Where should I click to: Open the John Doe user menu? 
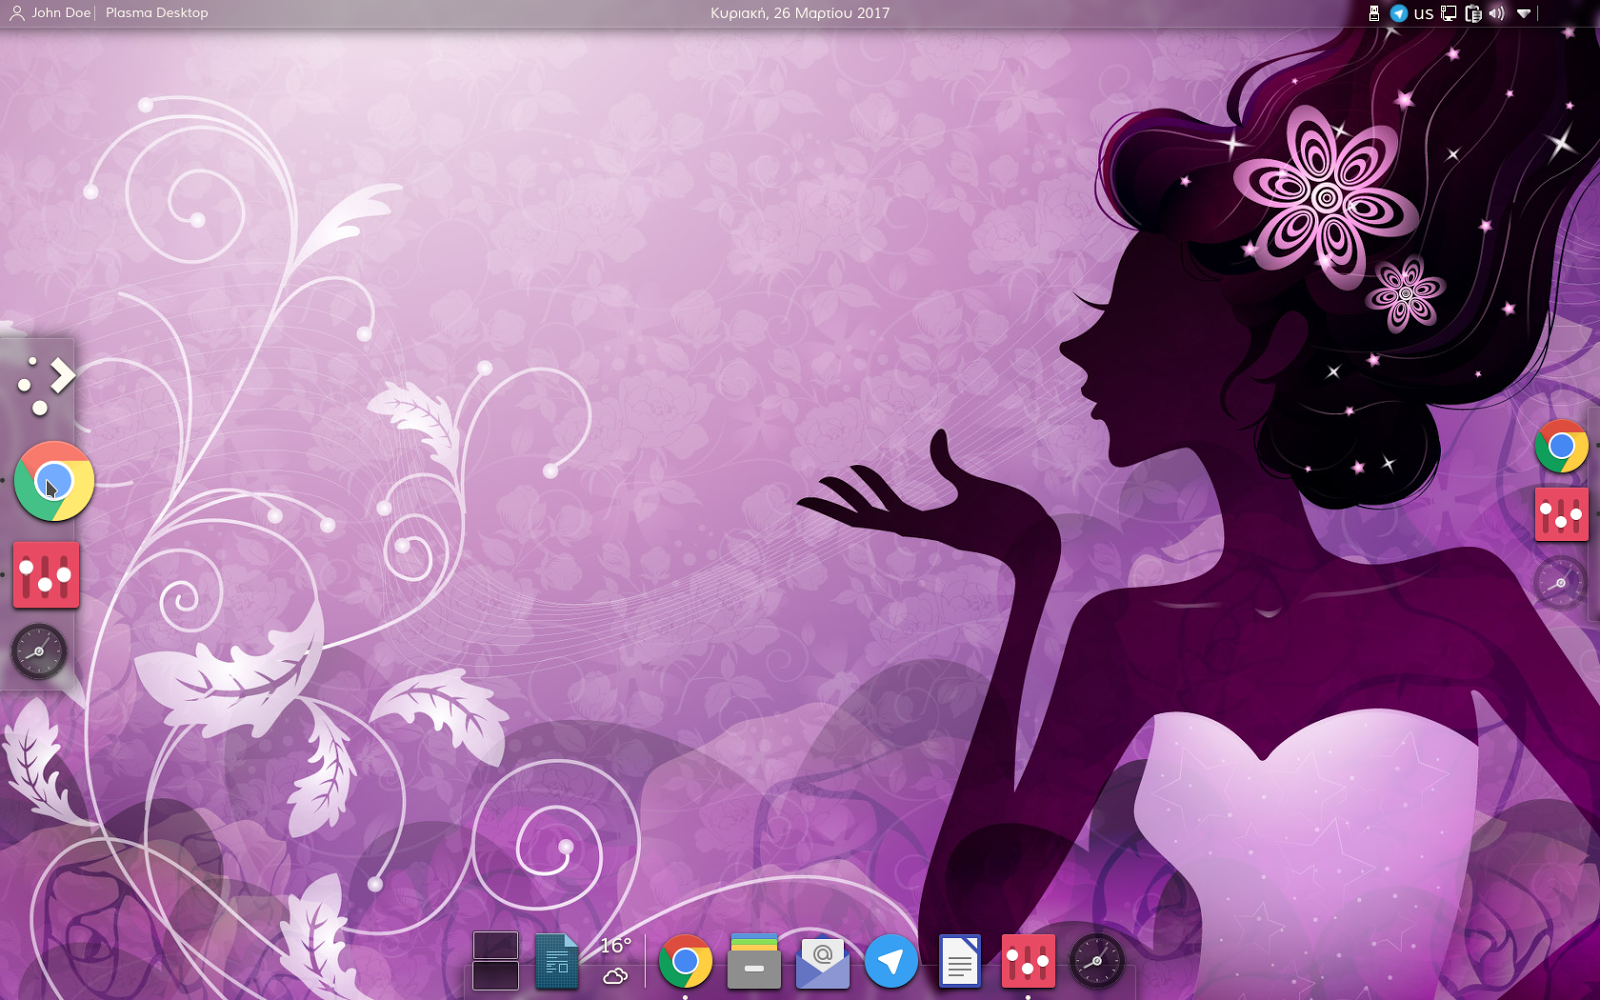(50, 13)
